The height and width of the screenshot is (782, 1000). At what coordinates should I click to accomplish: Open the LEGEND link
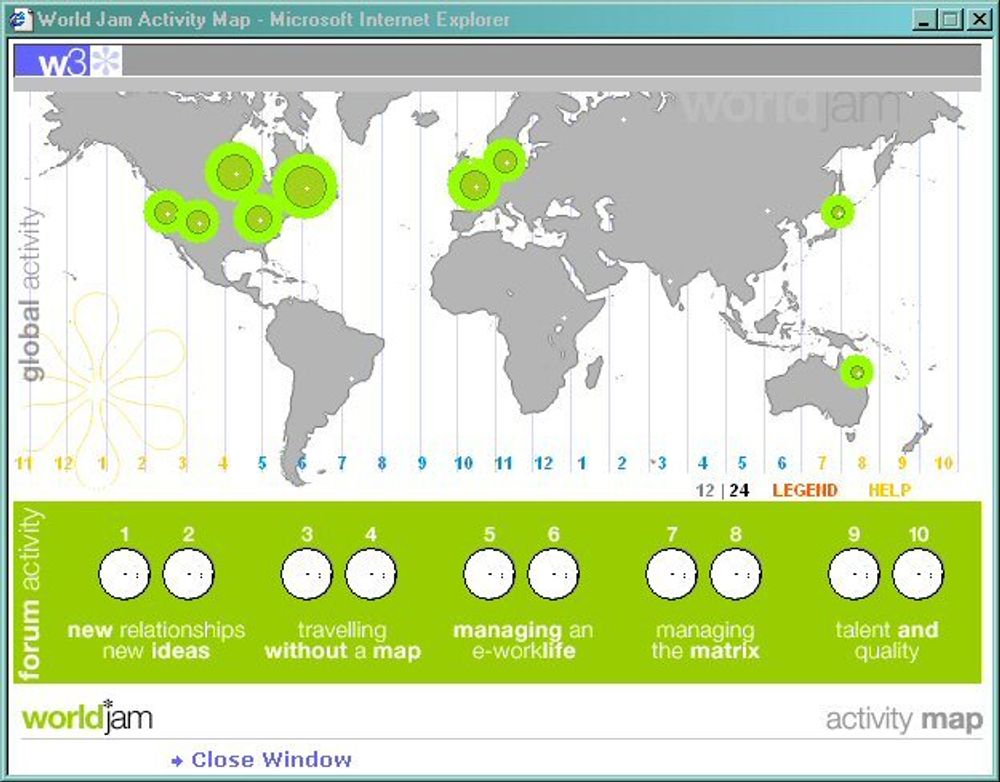pyautogui.click(x=805, y=490)
